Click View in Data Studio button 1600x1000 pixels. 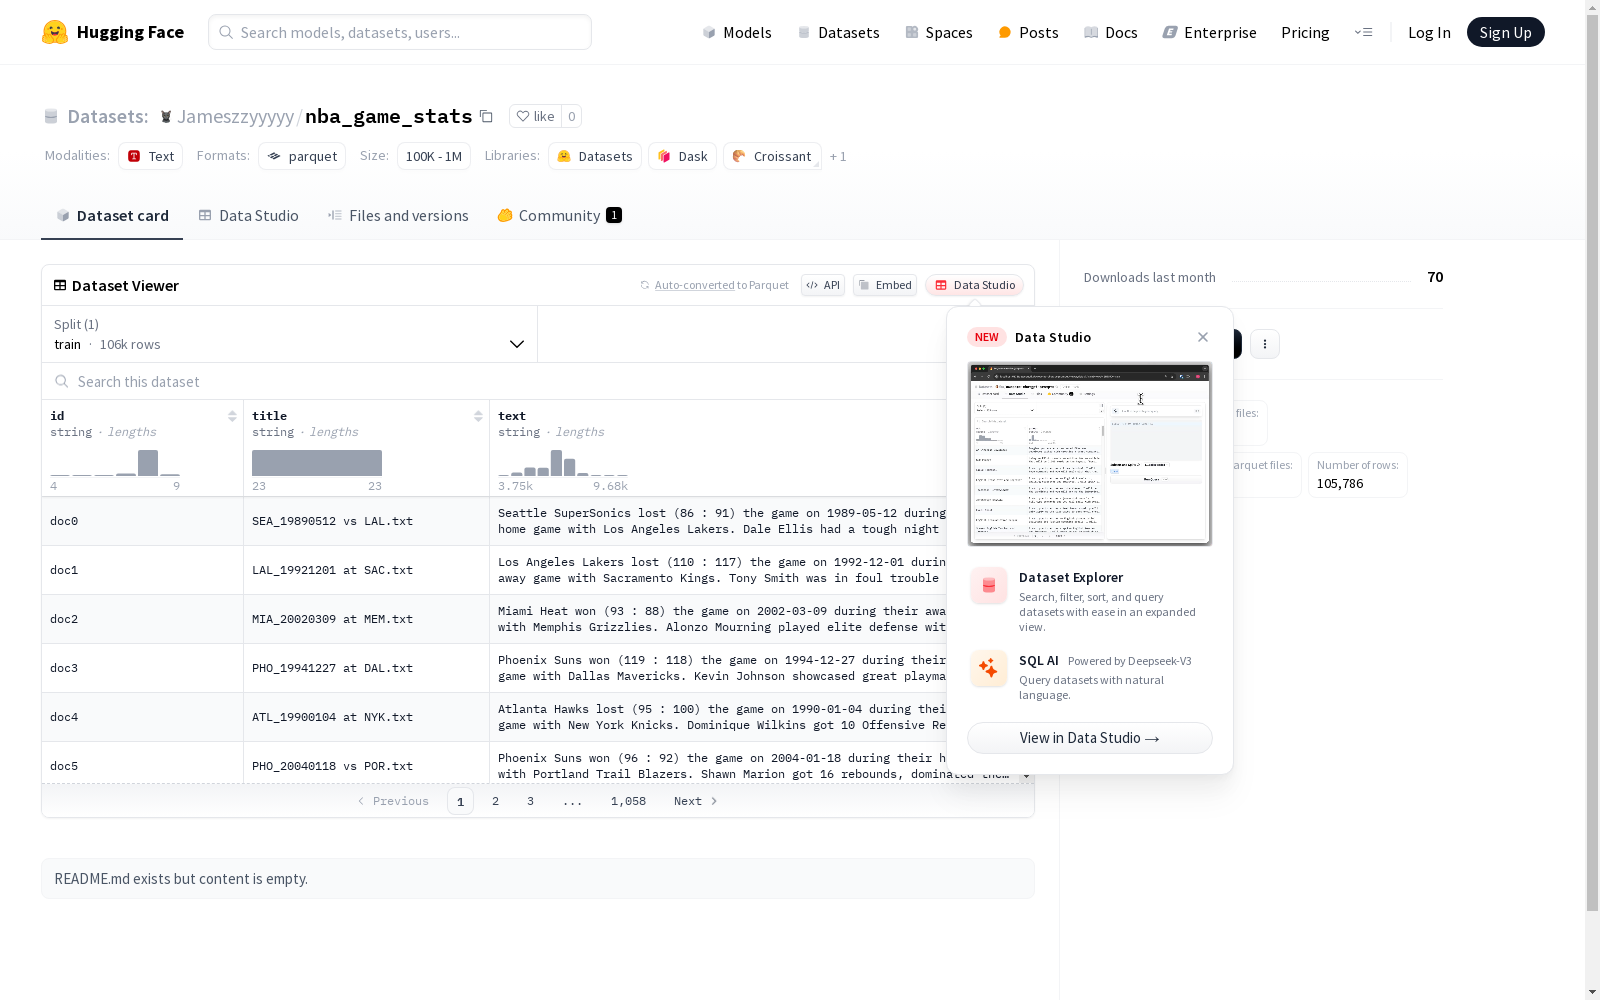point(1090,738)
